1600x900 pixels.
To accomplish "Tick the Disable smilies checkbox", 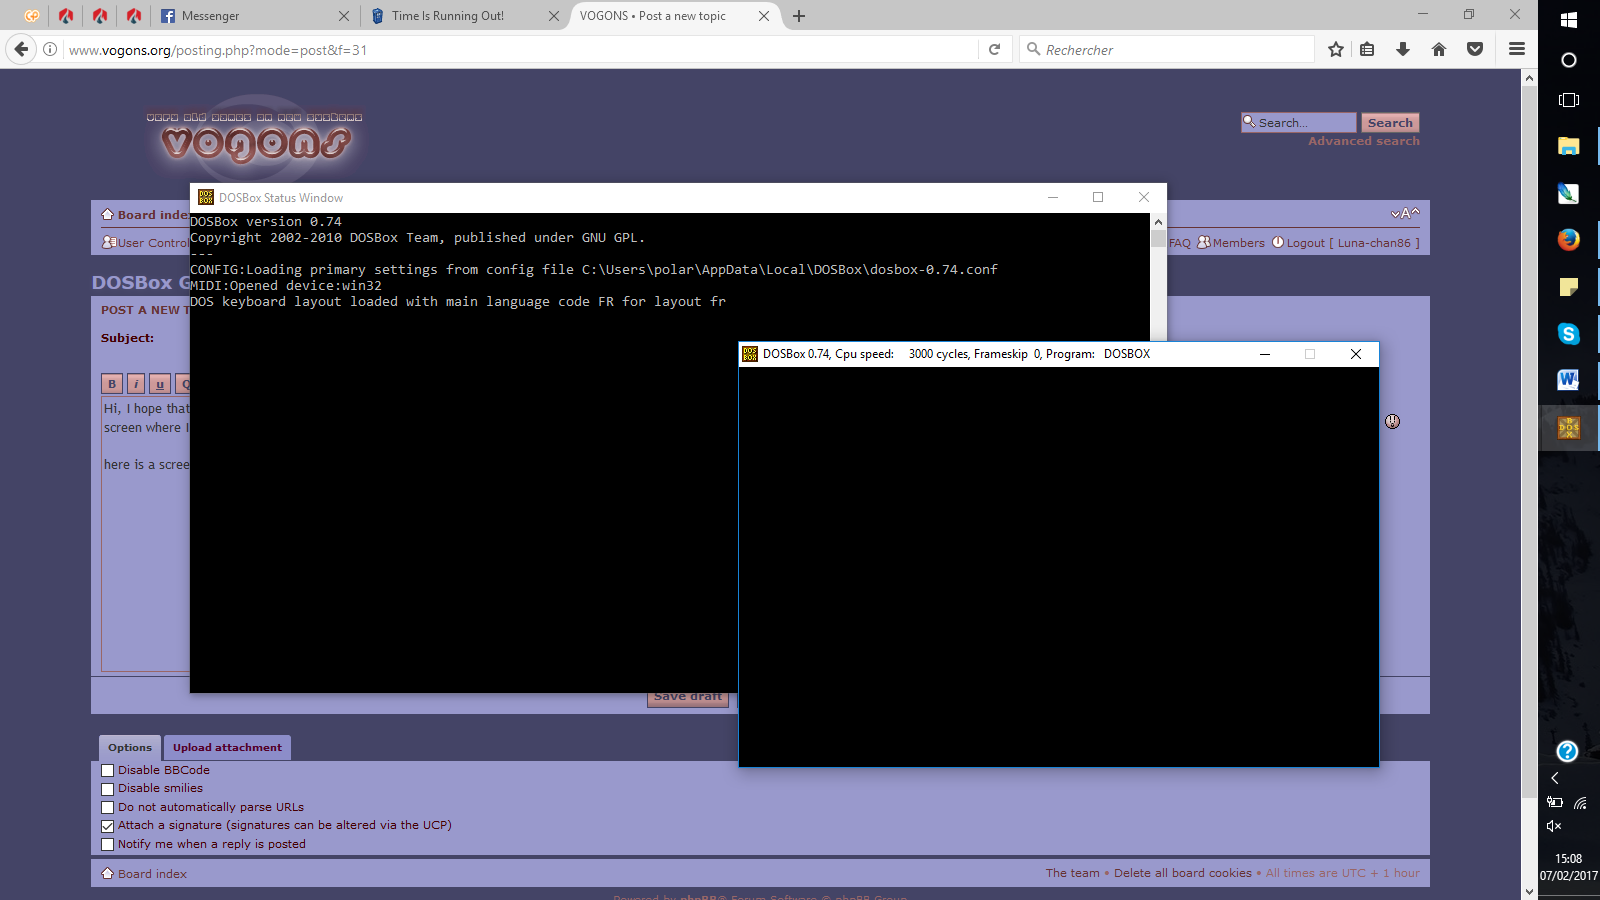I will click(108, 789).
